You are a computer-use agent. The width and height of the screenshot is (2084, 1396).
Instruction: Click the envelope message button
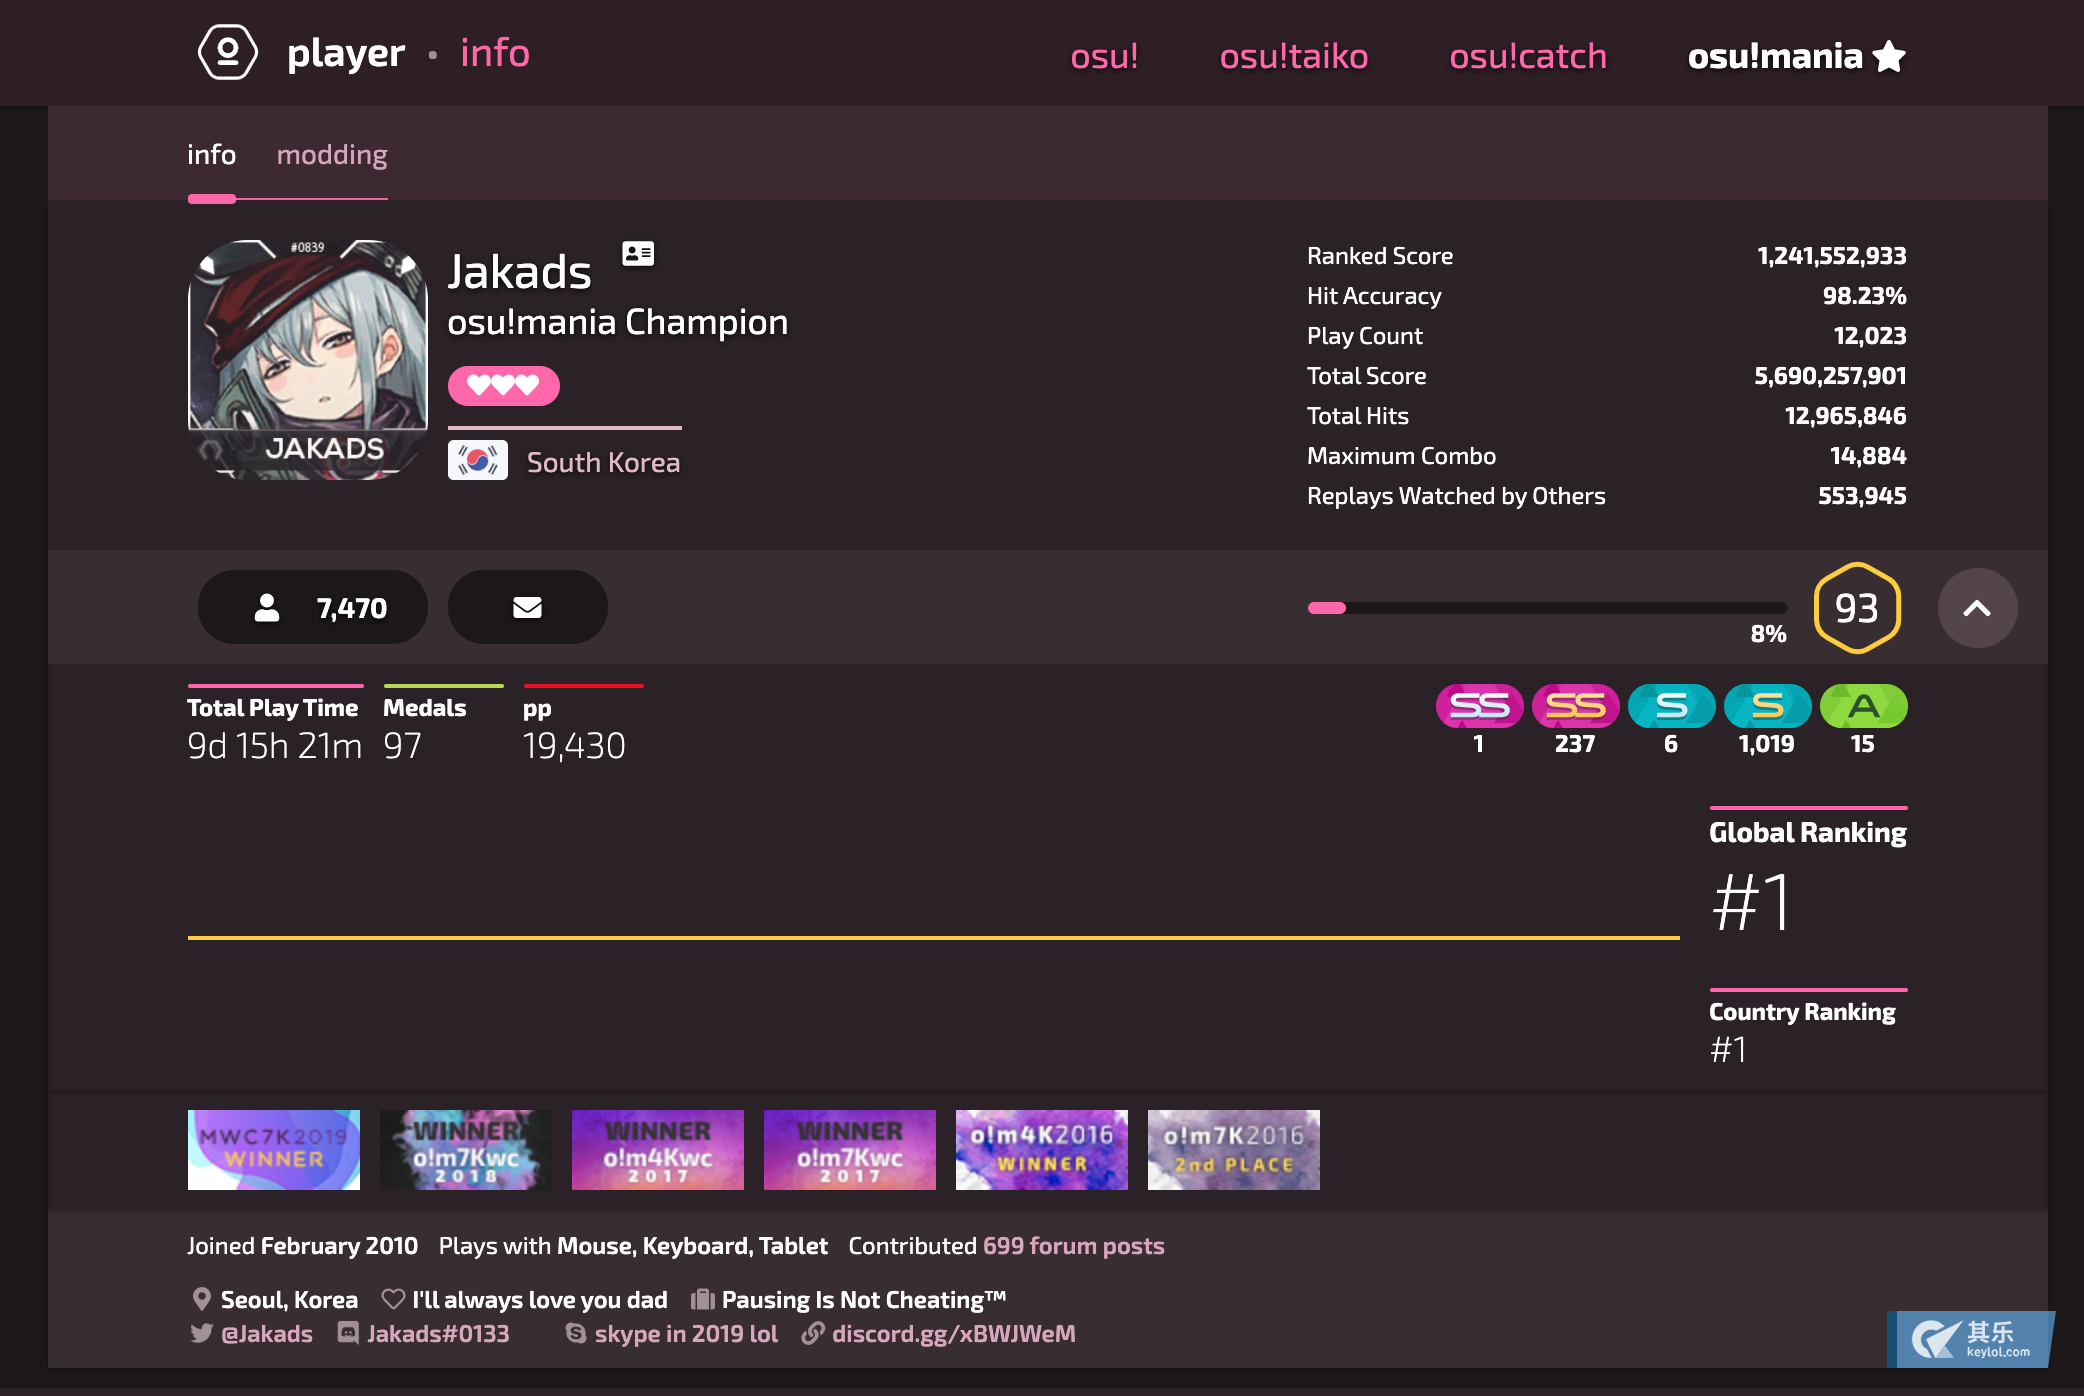pos(527,607)
